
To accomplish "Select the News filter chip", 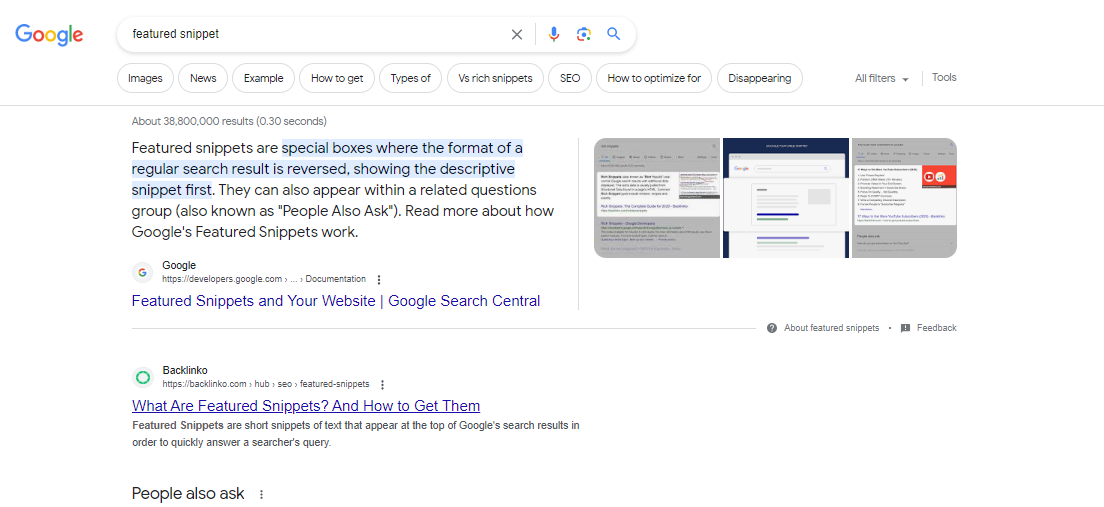I will click(203, 78).
